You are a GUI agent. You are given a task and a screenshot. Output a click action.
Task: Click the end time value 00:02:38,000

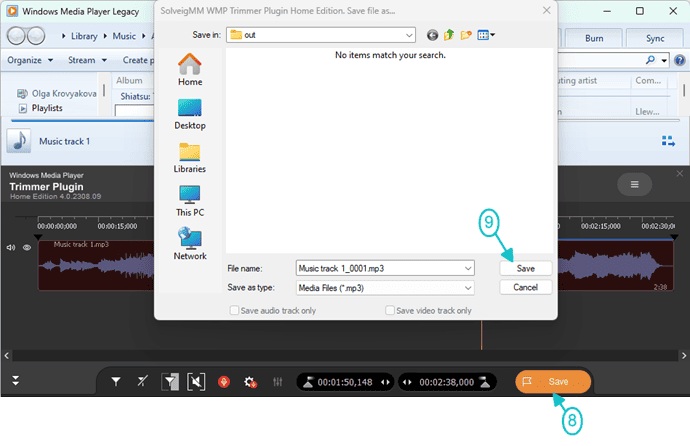(x=446, y=382)
